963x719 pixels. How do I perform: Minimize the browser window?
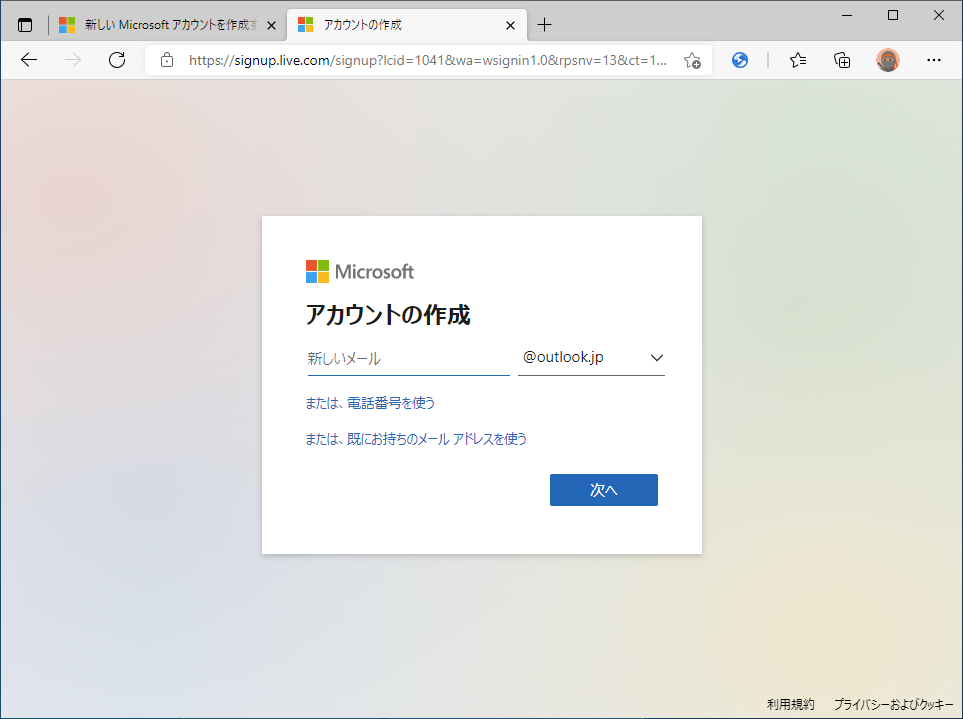point(847,15)
